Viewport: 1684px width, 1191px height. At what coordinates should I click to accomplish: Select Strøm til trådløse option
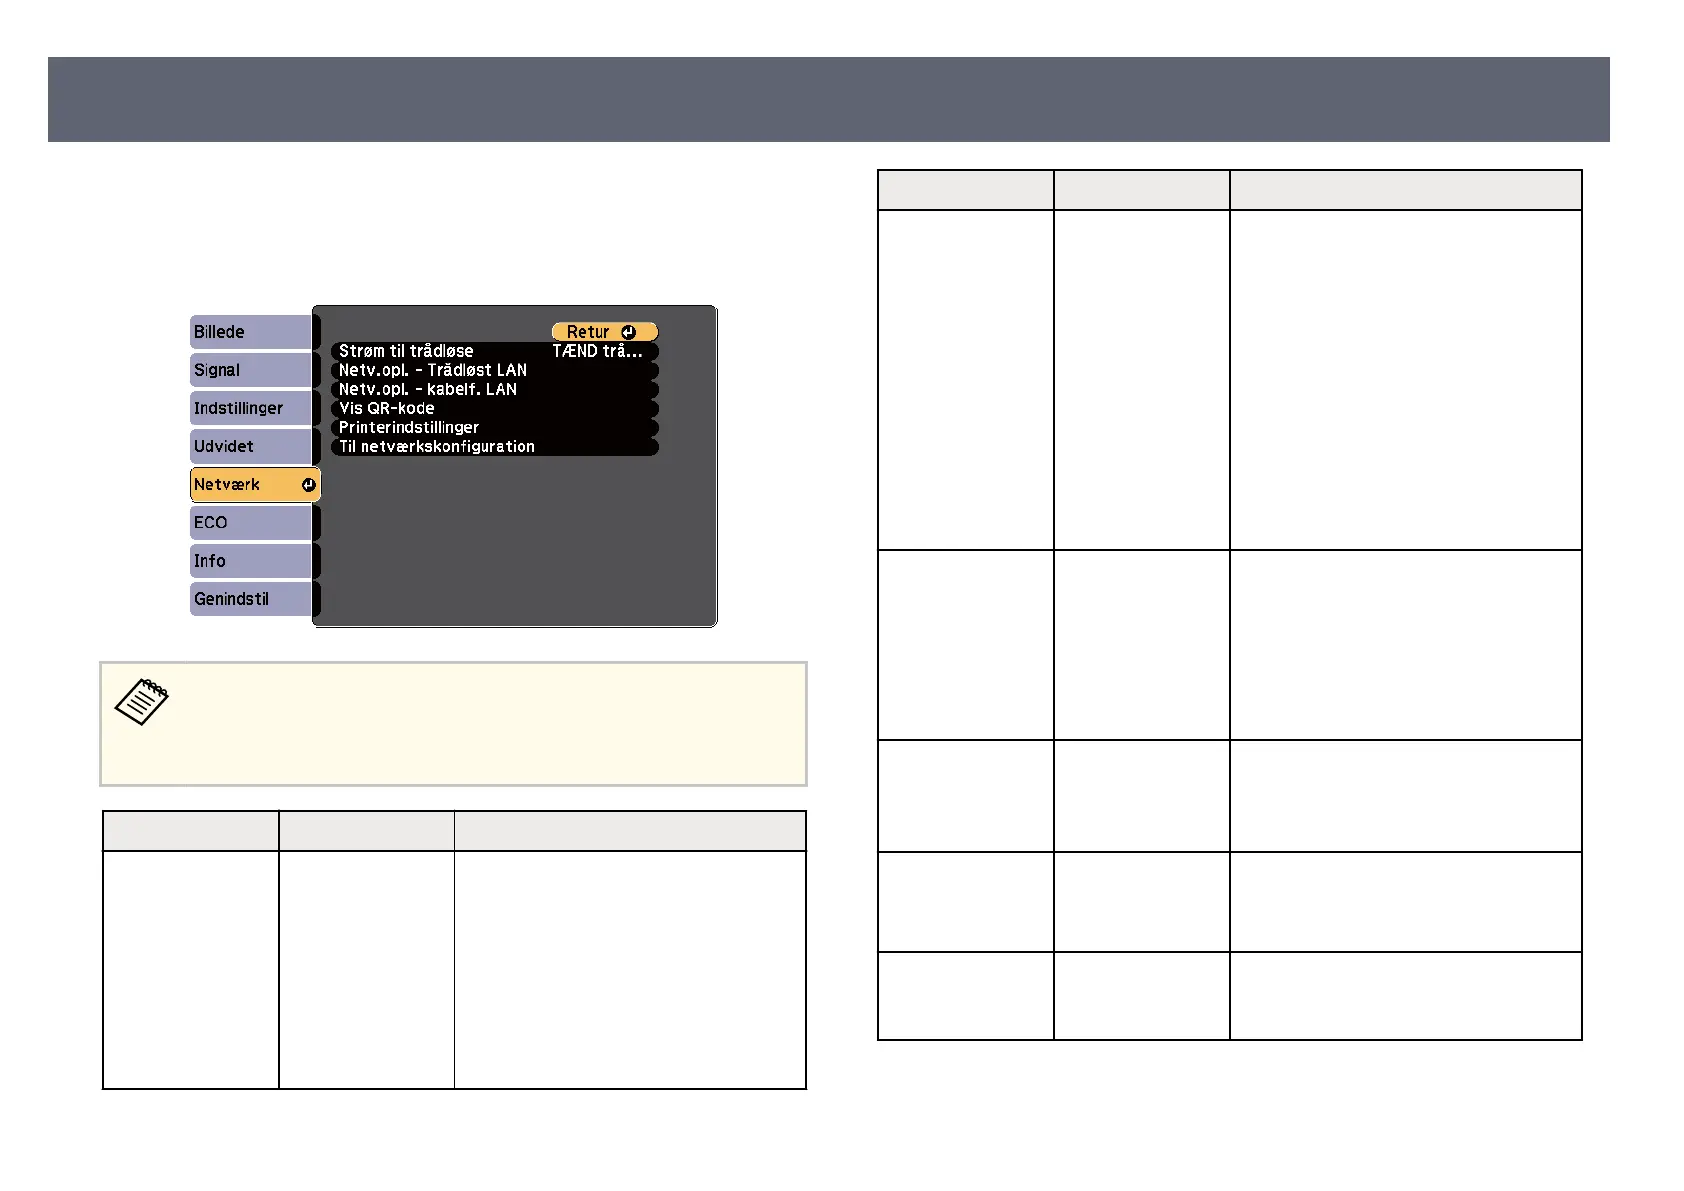(406, 351)
